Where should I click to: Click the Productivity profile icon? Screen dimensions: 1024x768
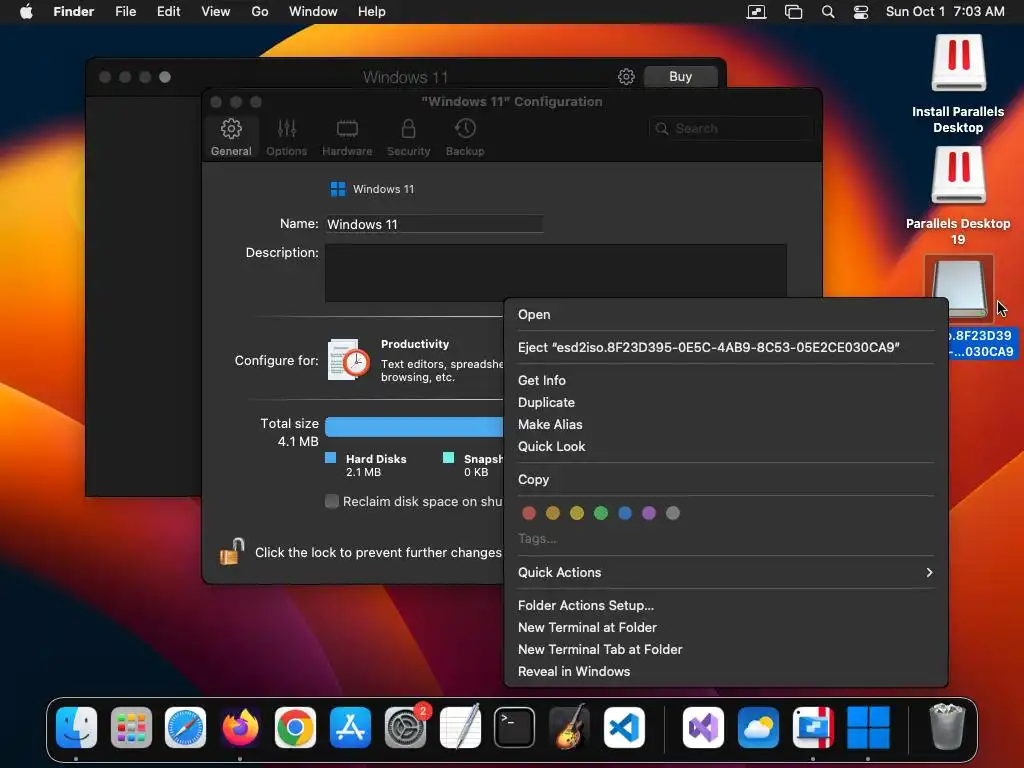tap(349, 359)
